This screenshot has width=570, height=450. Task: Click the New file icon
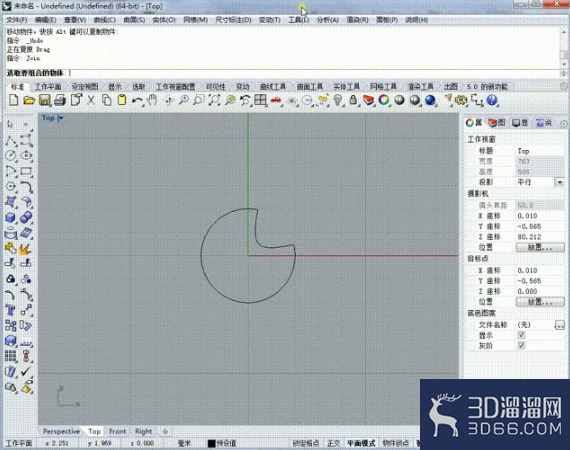(x=13, y=100)
